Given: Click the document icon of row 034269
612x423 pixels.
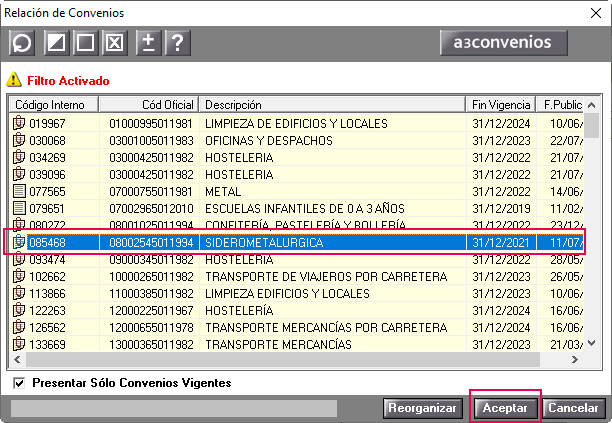Looking at the screenshot, I should point(19,157).
